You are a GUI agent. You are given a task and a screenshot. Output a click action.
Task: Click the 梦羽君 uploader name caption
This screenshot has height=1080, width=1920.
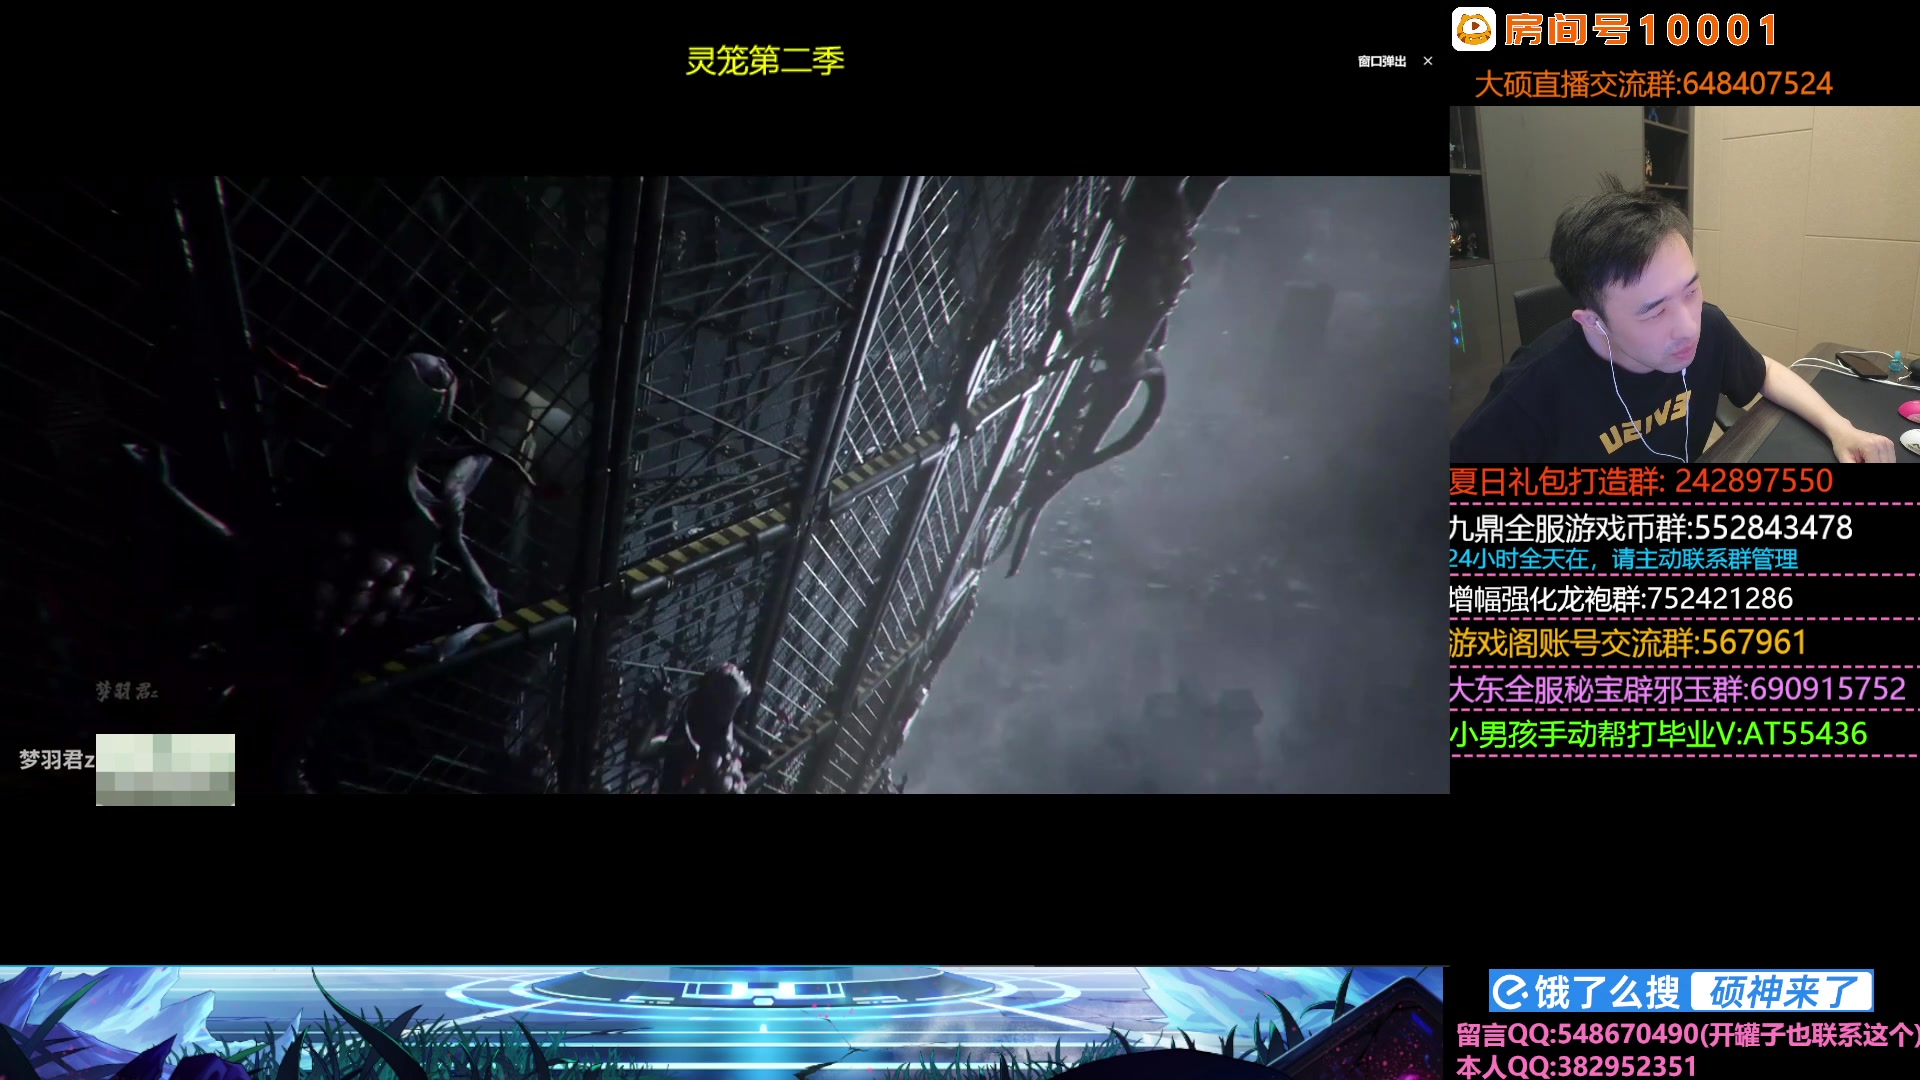point(57,760)
